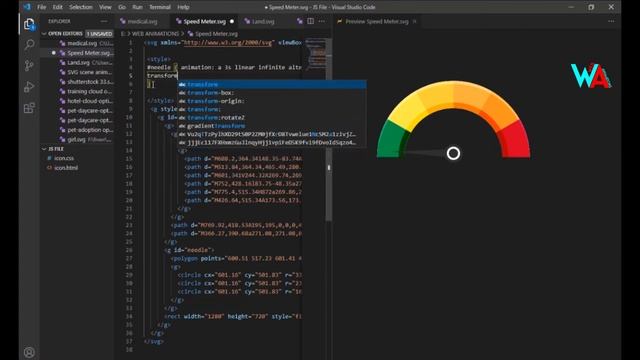Close the Preview Speed Meter.svg tab
Image resolution: width=640 pixels, height=360 pixels.
click(414, 21)
